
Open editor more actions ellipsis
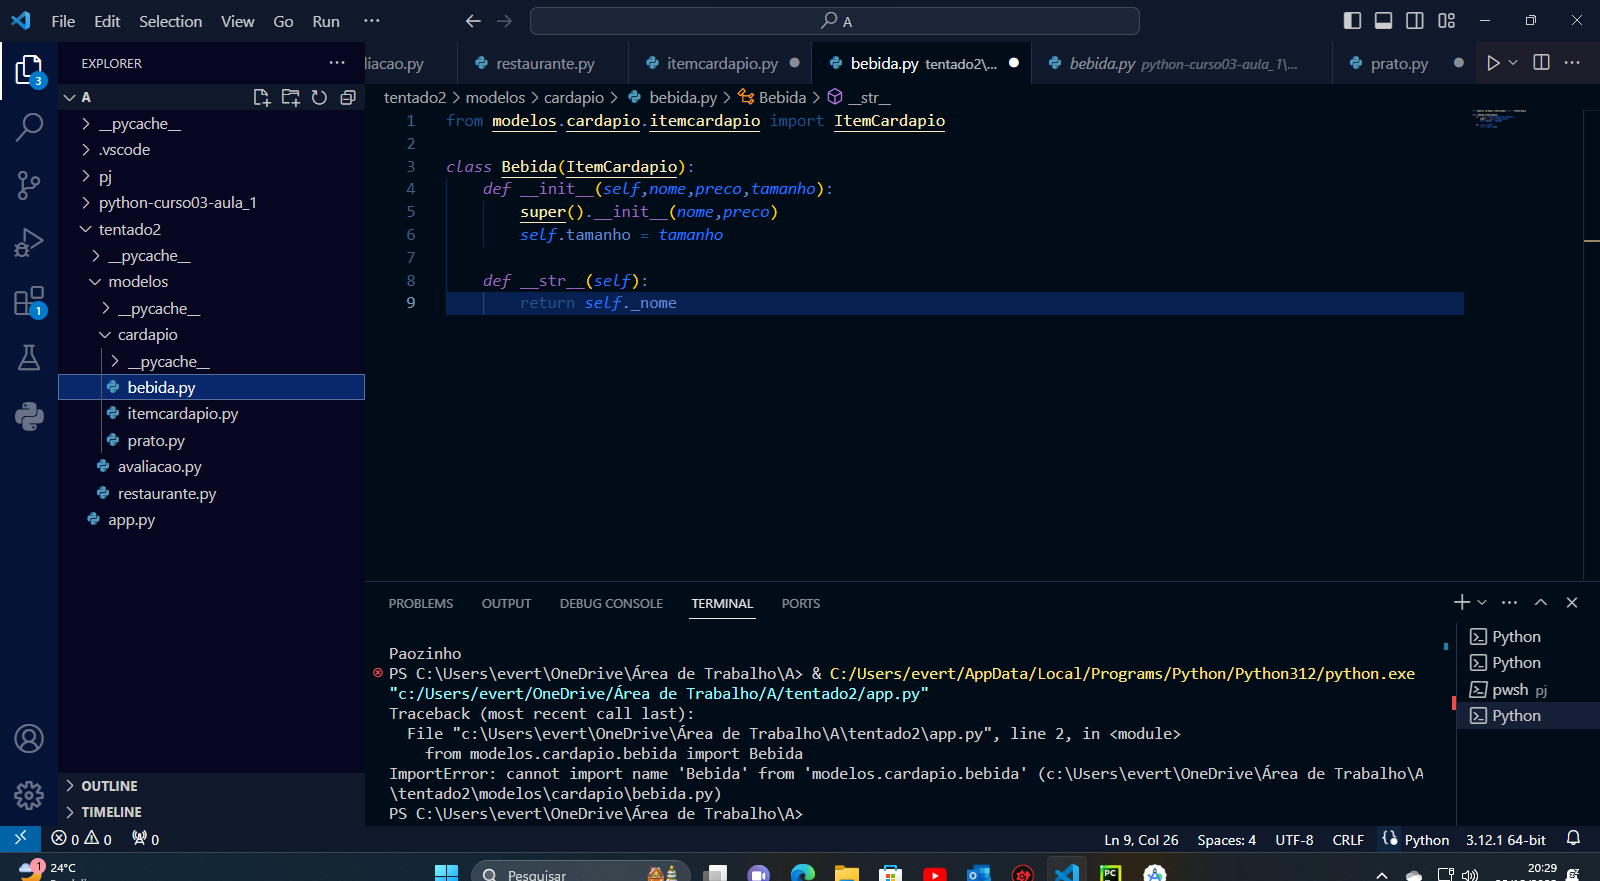(x=1572, y=63)
